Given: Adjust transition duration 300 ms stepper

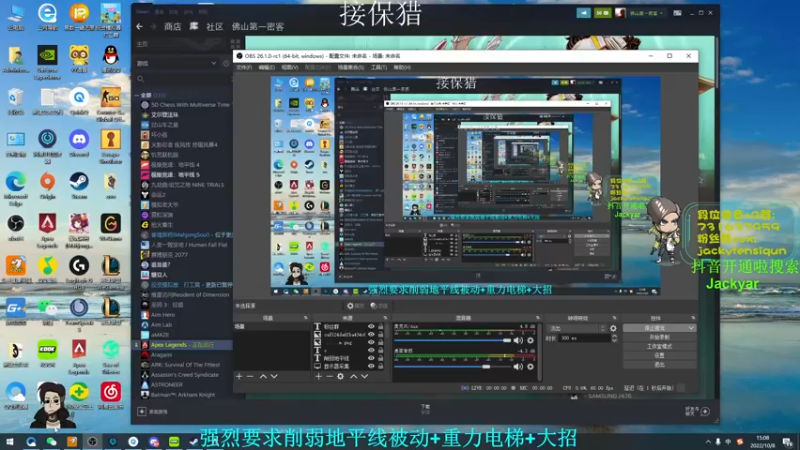Looking at the screenshot, I should click(614, 338).
